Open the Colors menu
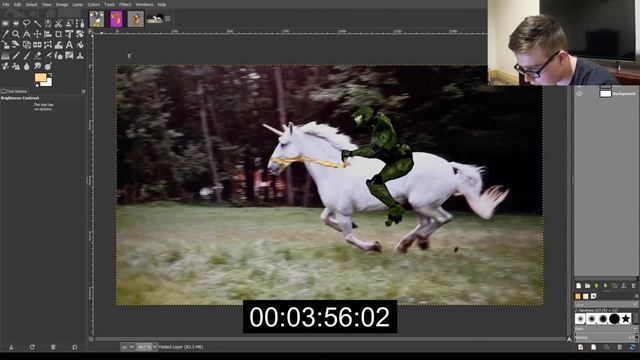 point(93,4)
